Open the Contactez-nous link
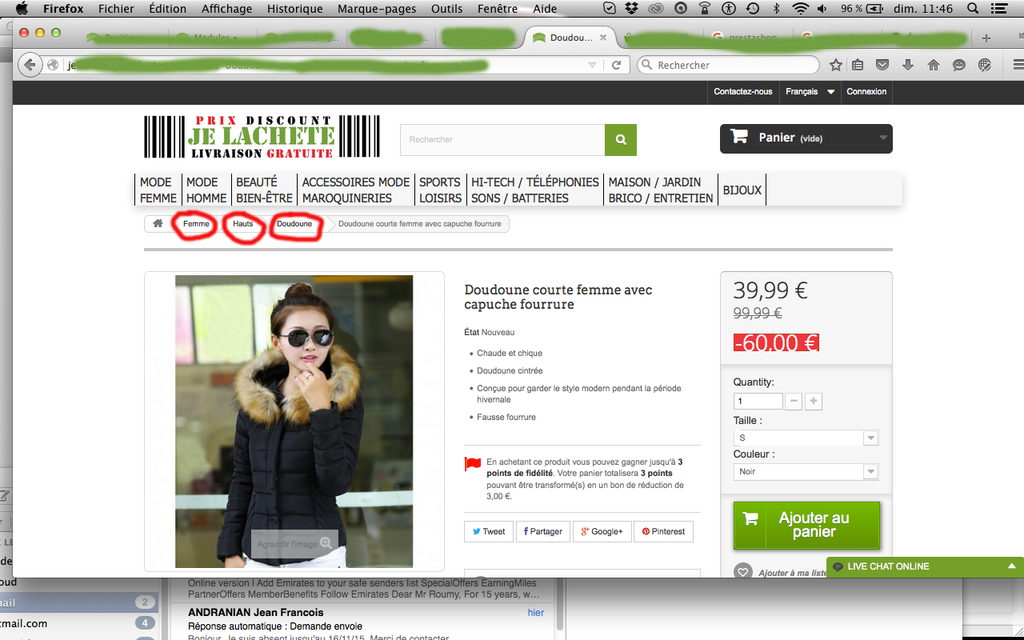This screenshot has height=640, width=1024. tap(743, 91)
